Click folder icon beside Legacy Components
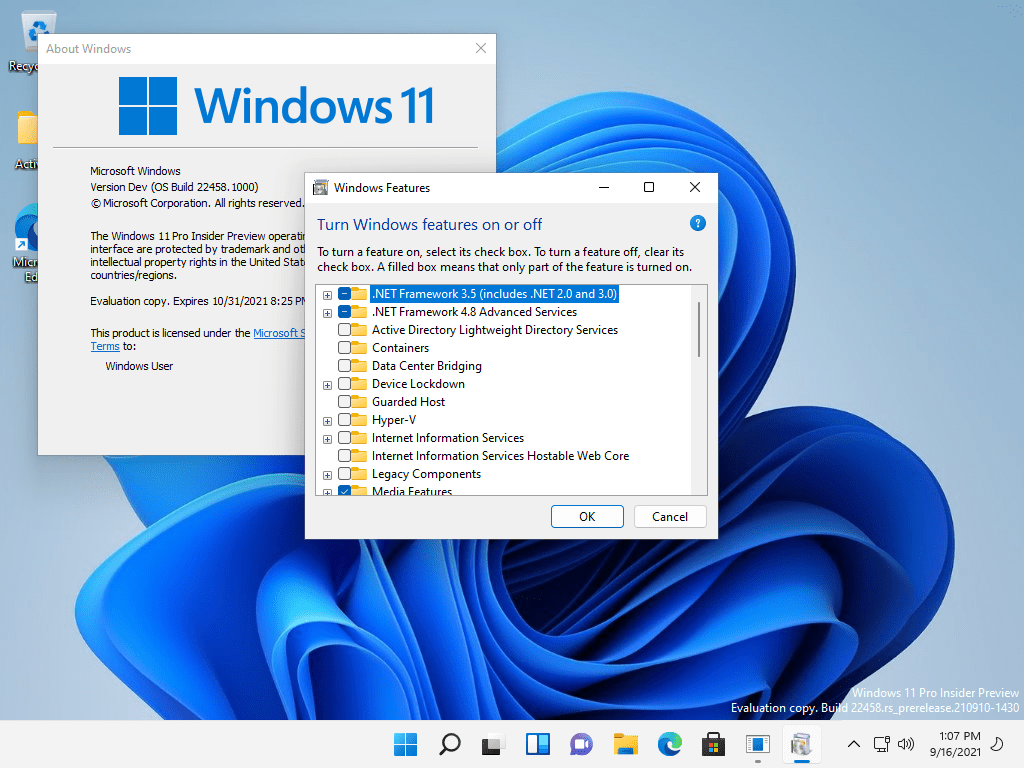 [359, 473]
